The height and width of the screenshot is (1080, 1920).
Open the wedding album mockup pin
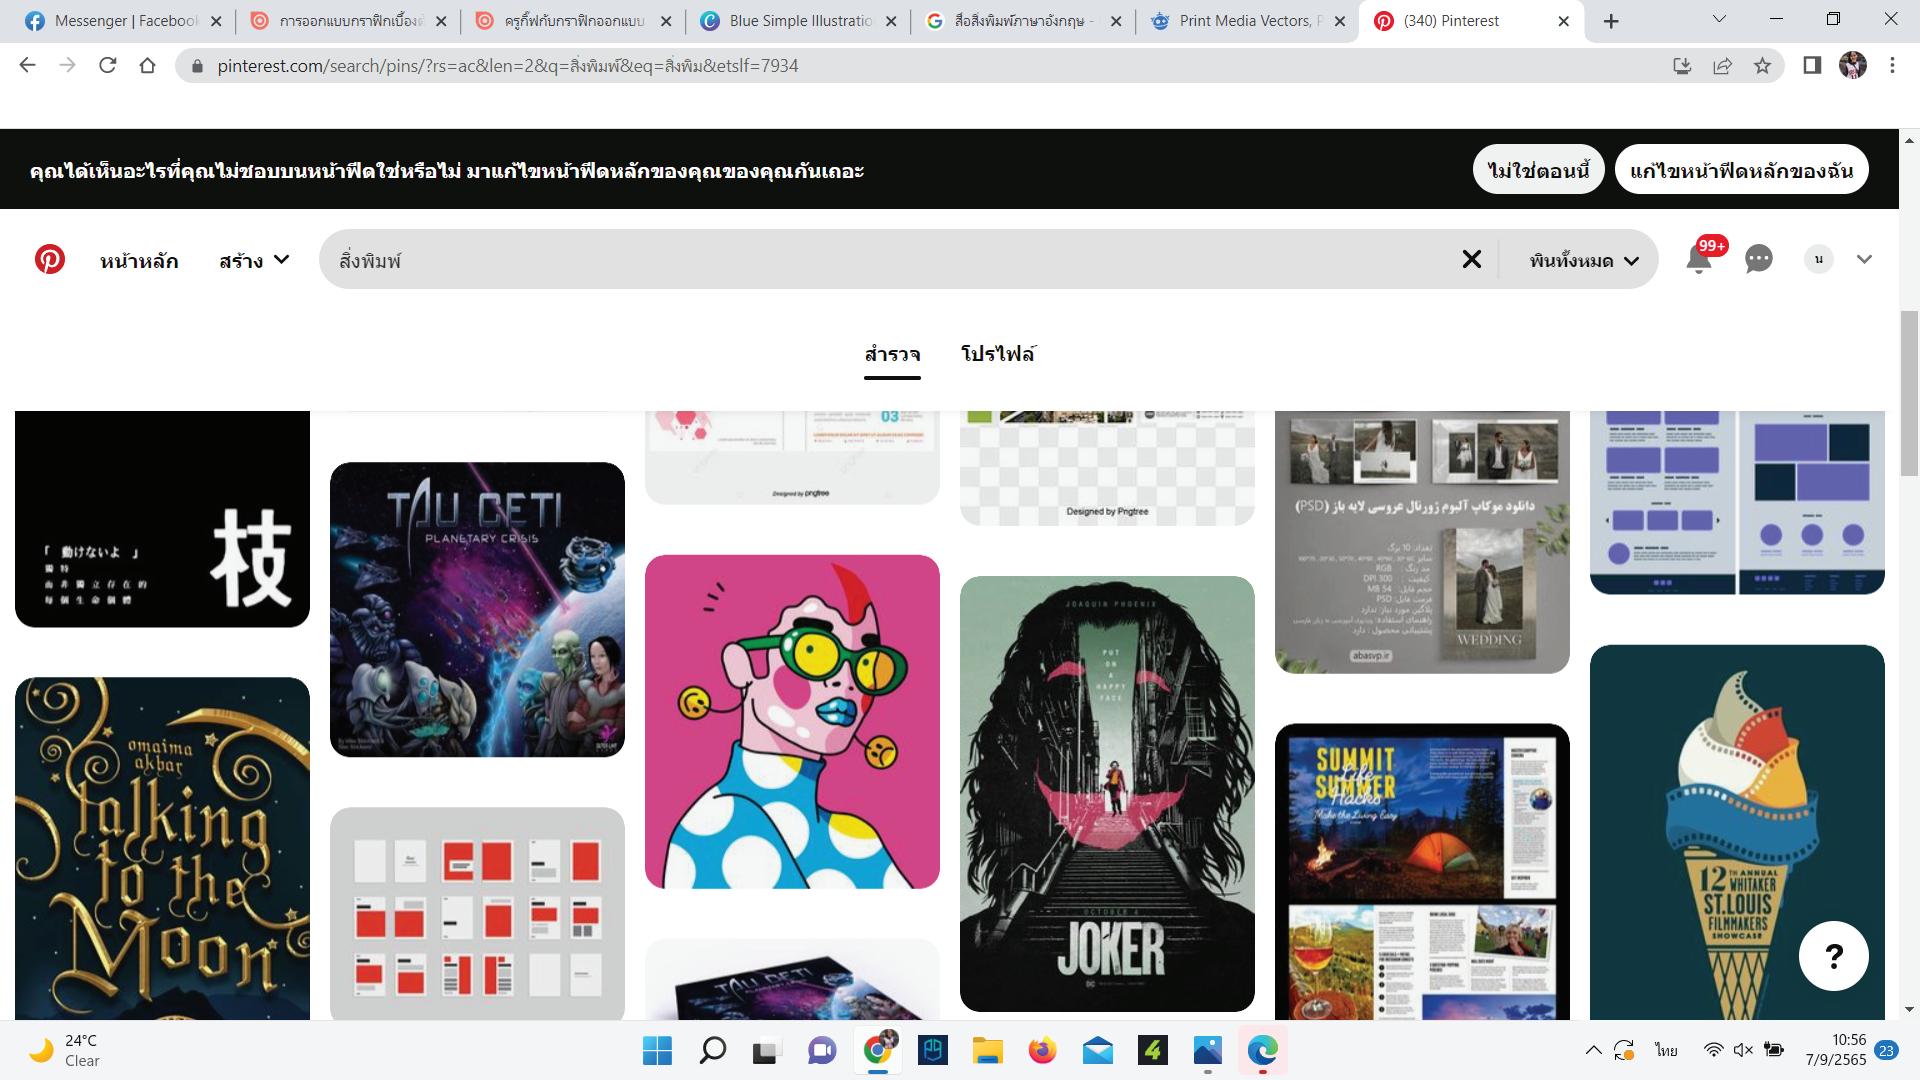[x=1422, y=542]
